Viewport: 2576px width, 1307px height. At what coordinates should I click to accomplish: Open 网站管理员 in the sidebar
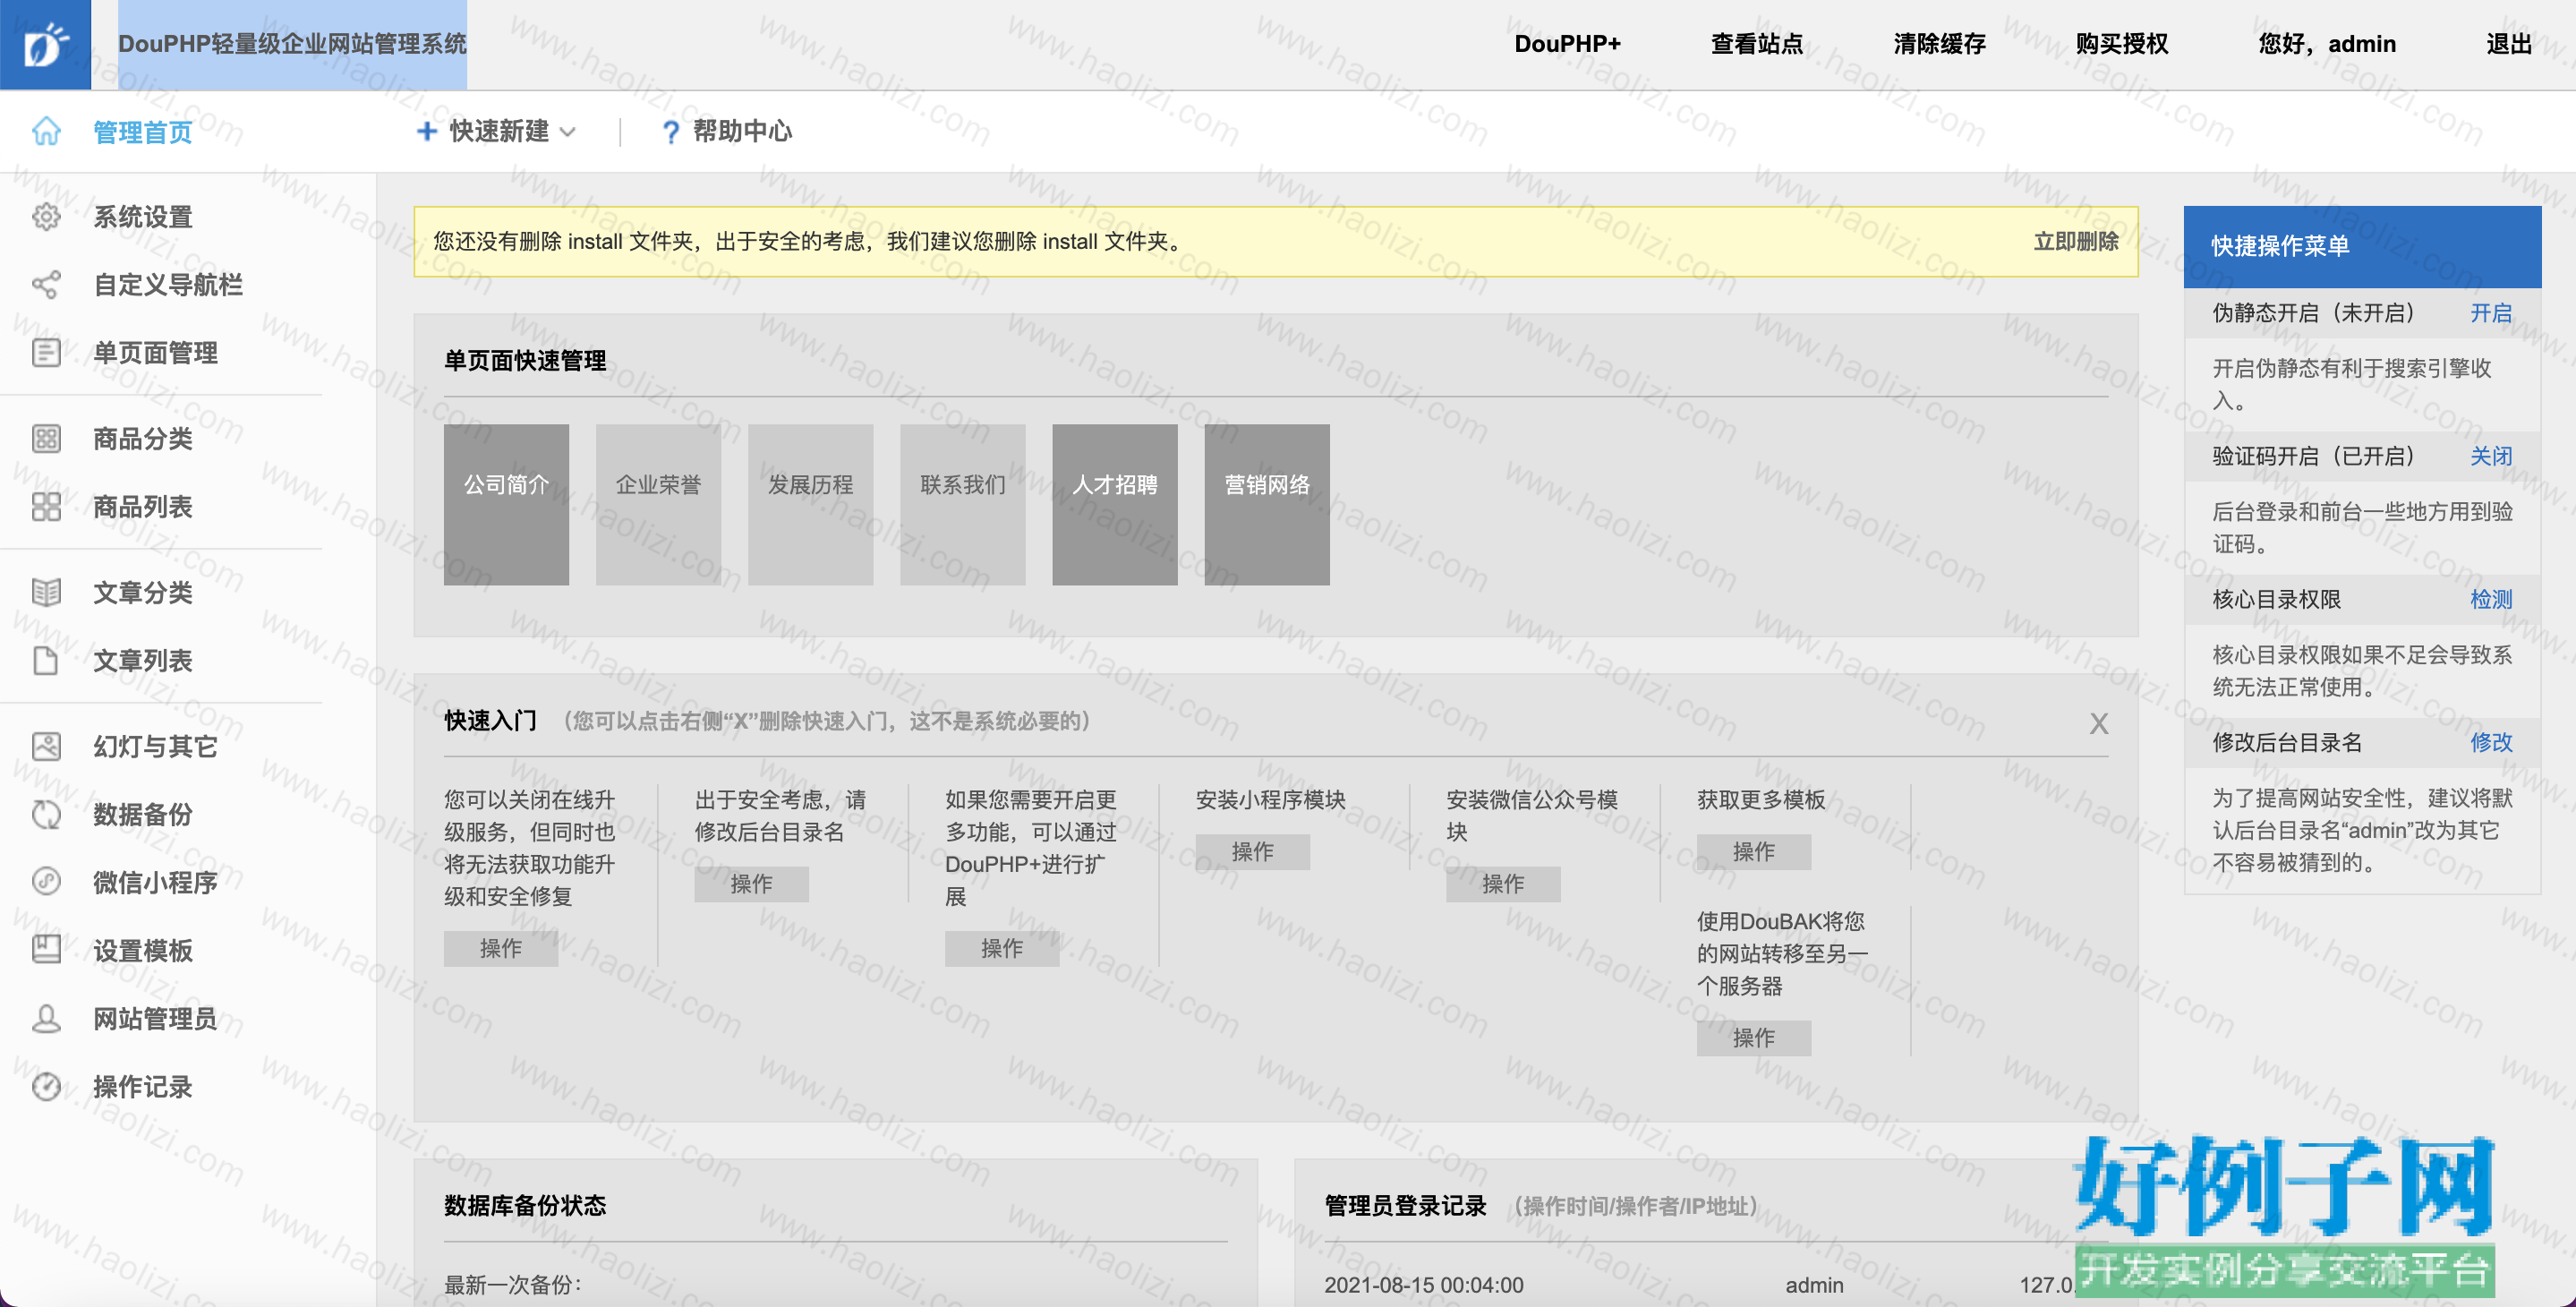155,1019
